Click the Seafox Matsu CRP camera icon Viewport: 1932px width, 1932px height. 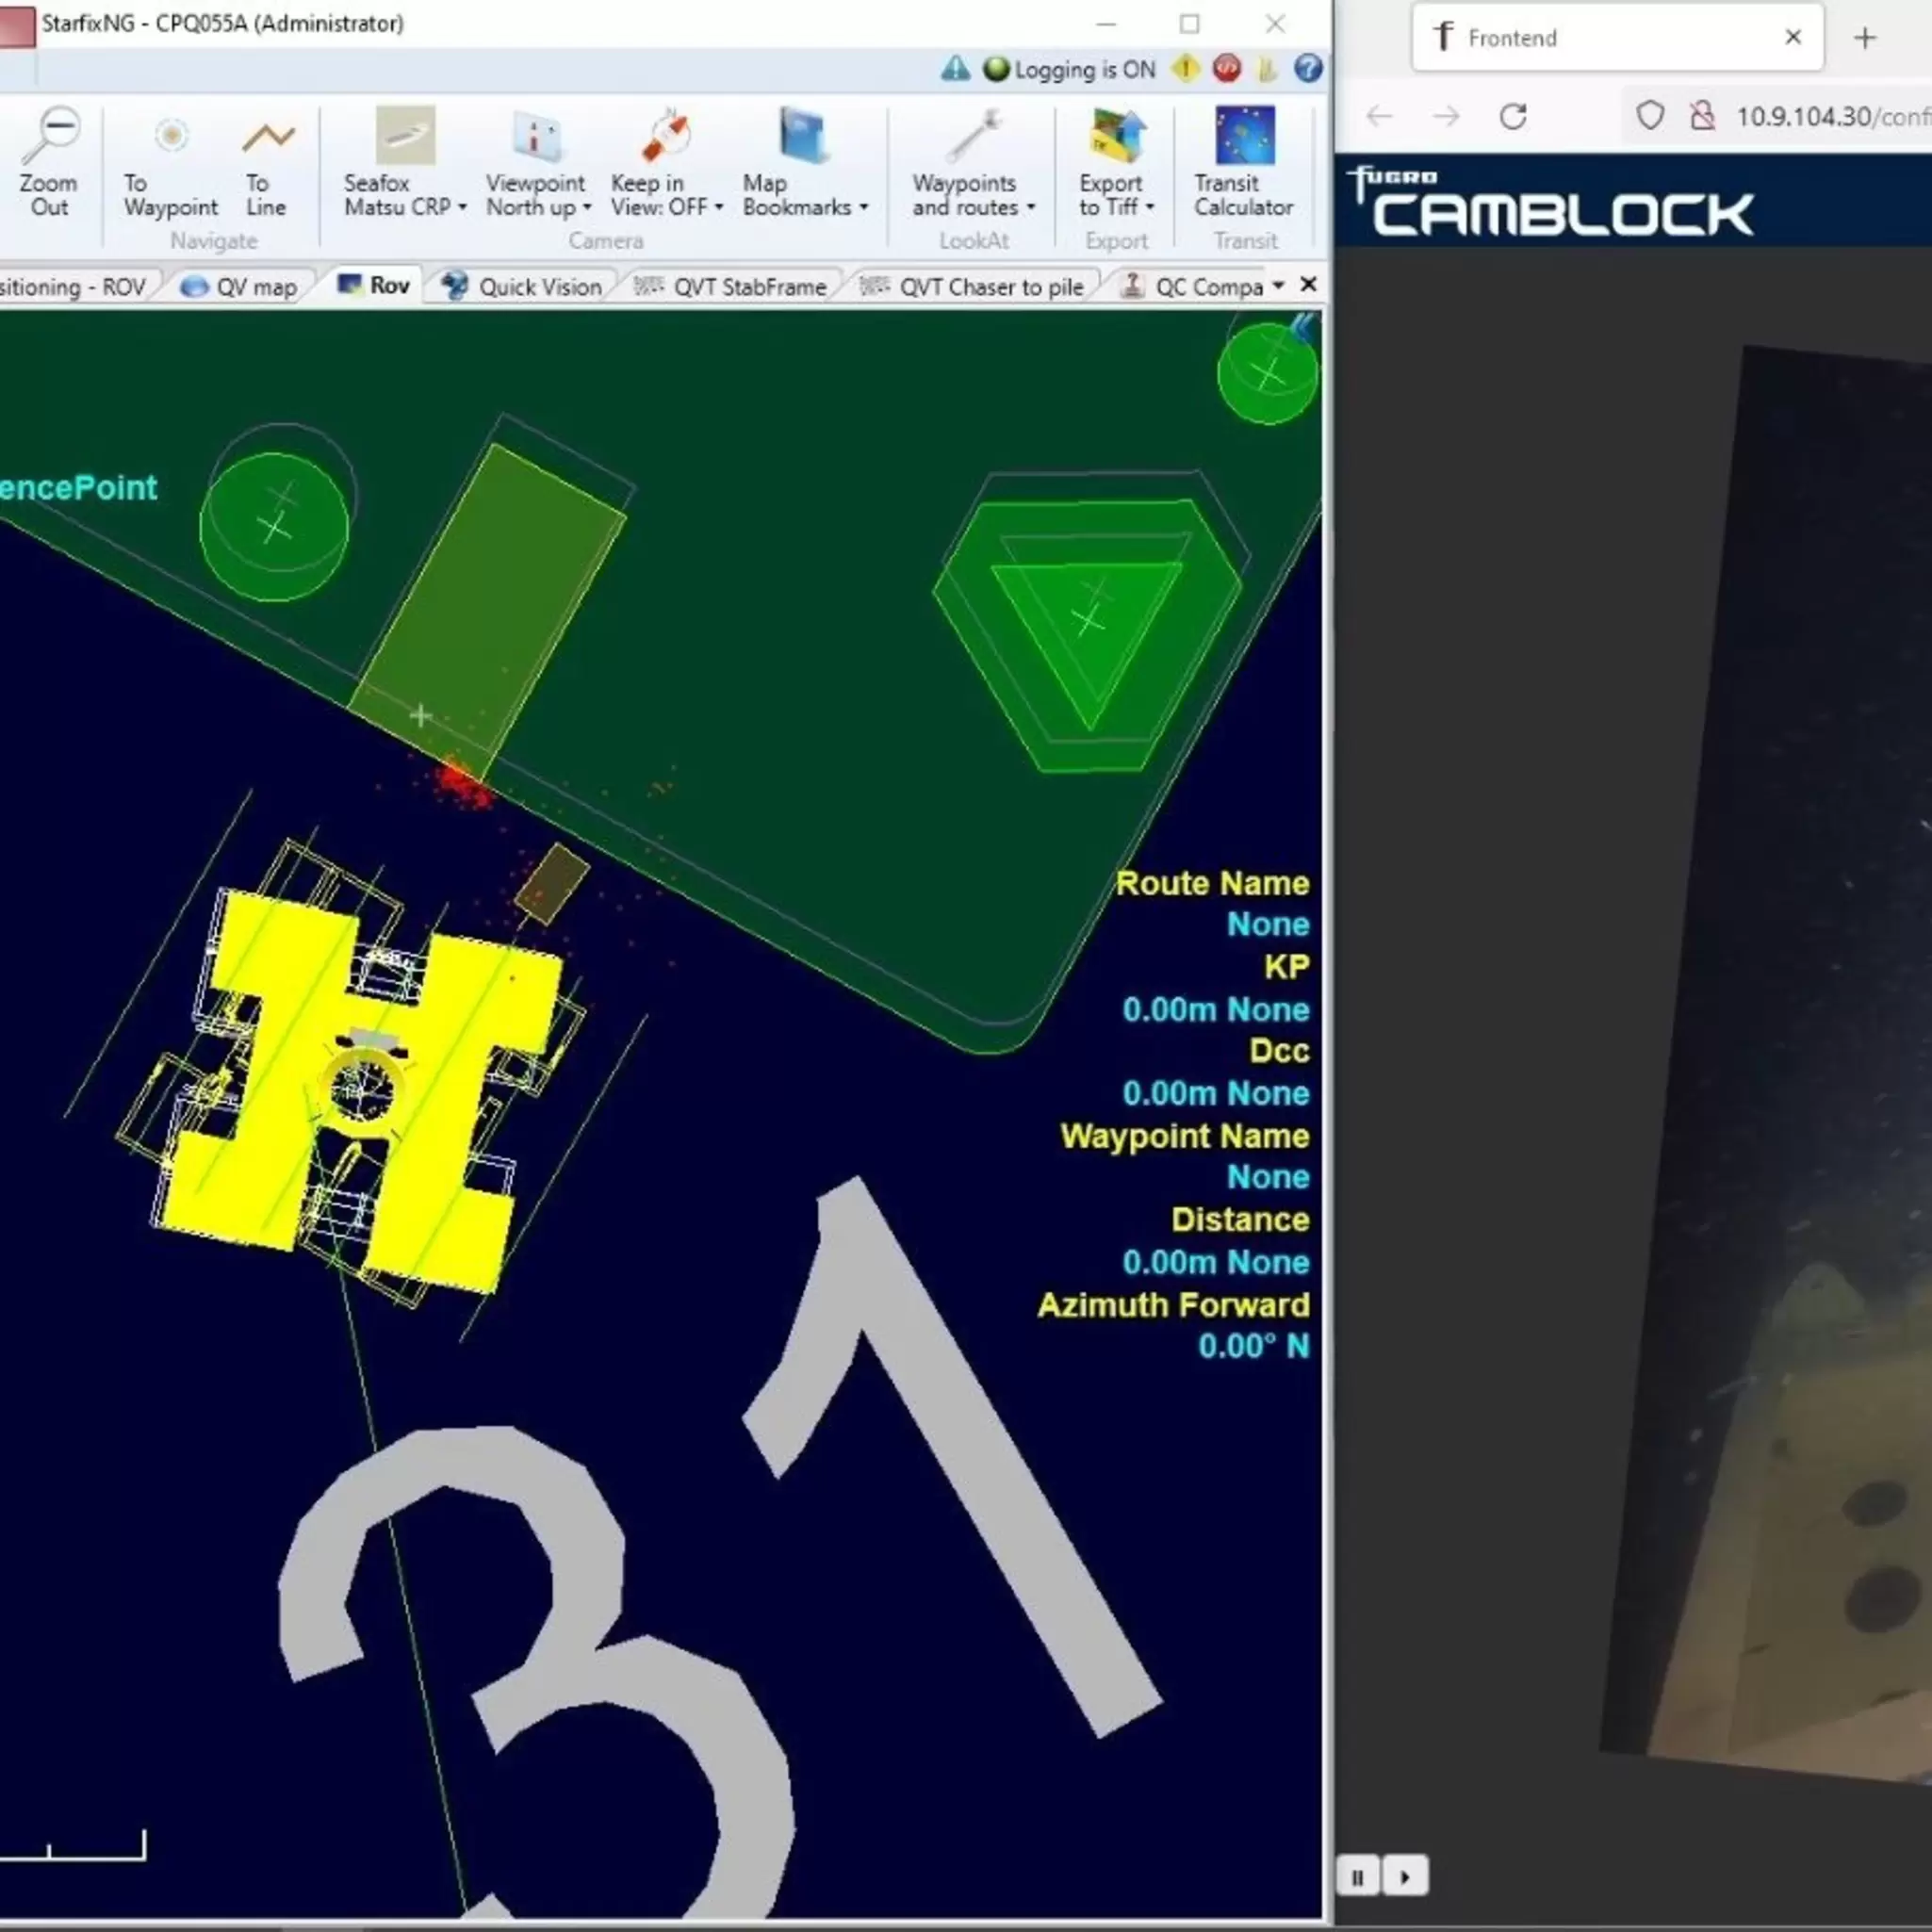click(x=405, y=135)
